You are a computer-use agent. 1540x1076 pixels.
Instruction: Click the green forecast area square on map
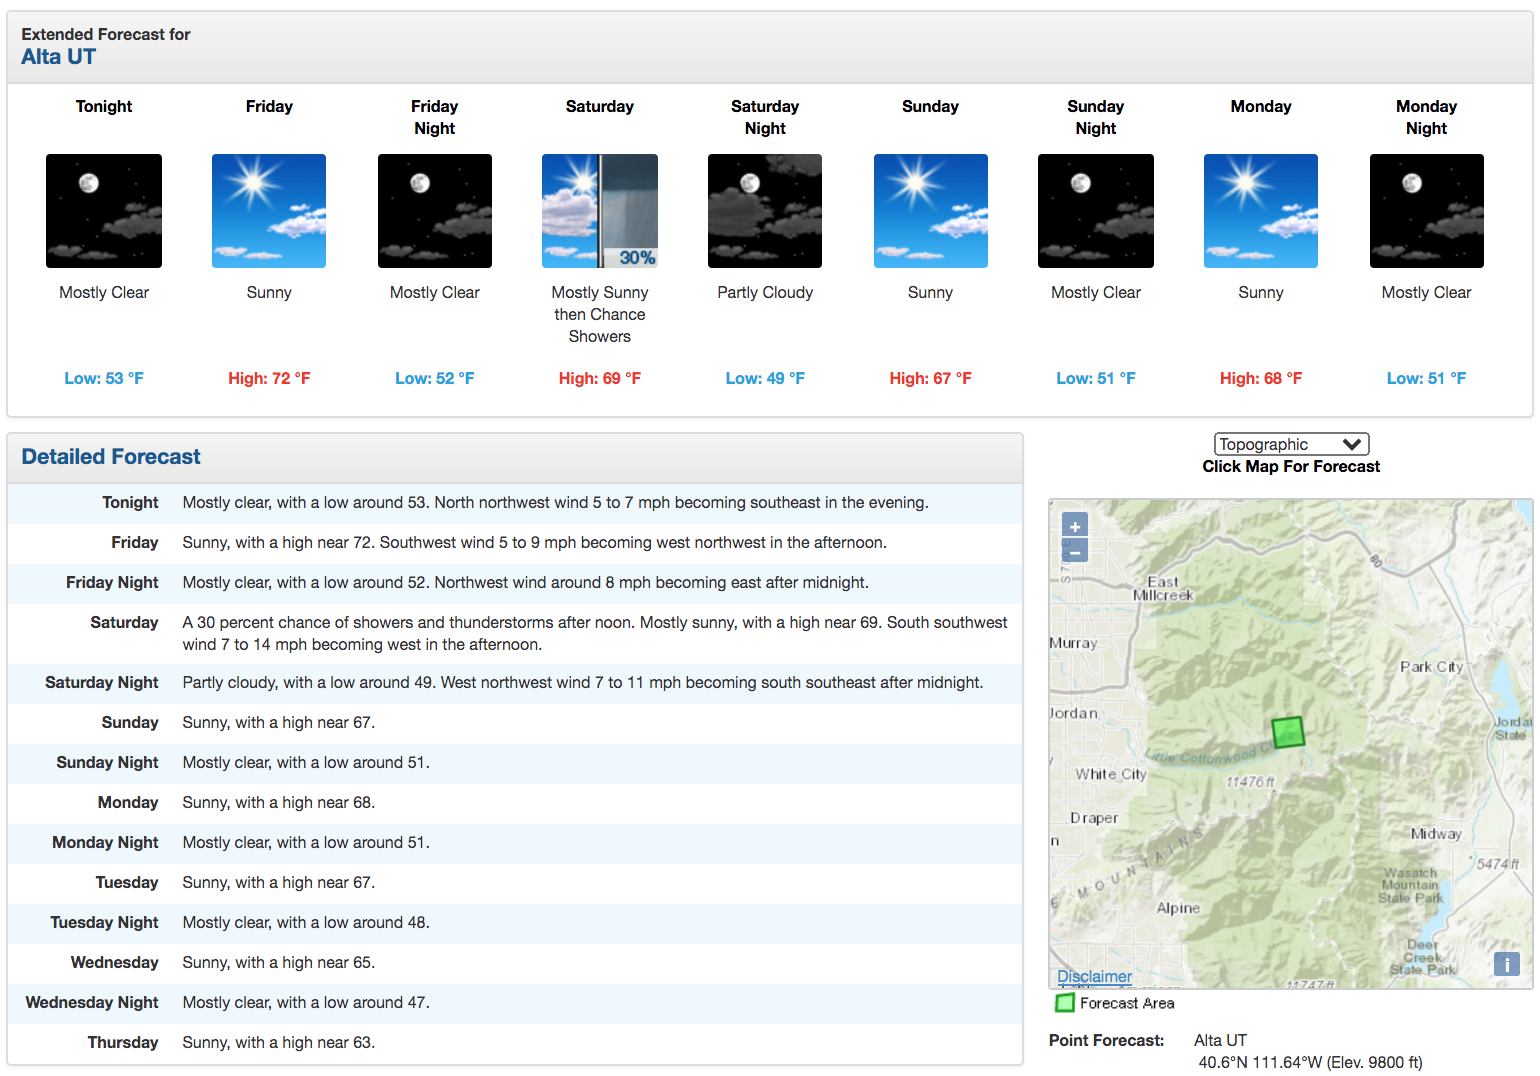(1288, 732)
